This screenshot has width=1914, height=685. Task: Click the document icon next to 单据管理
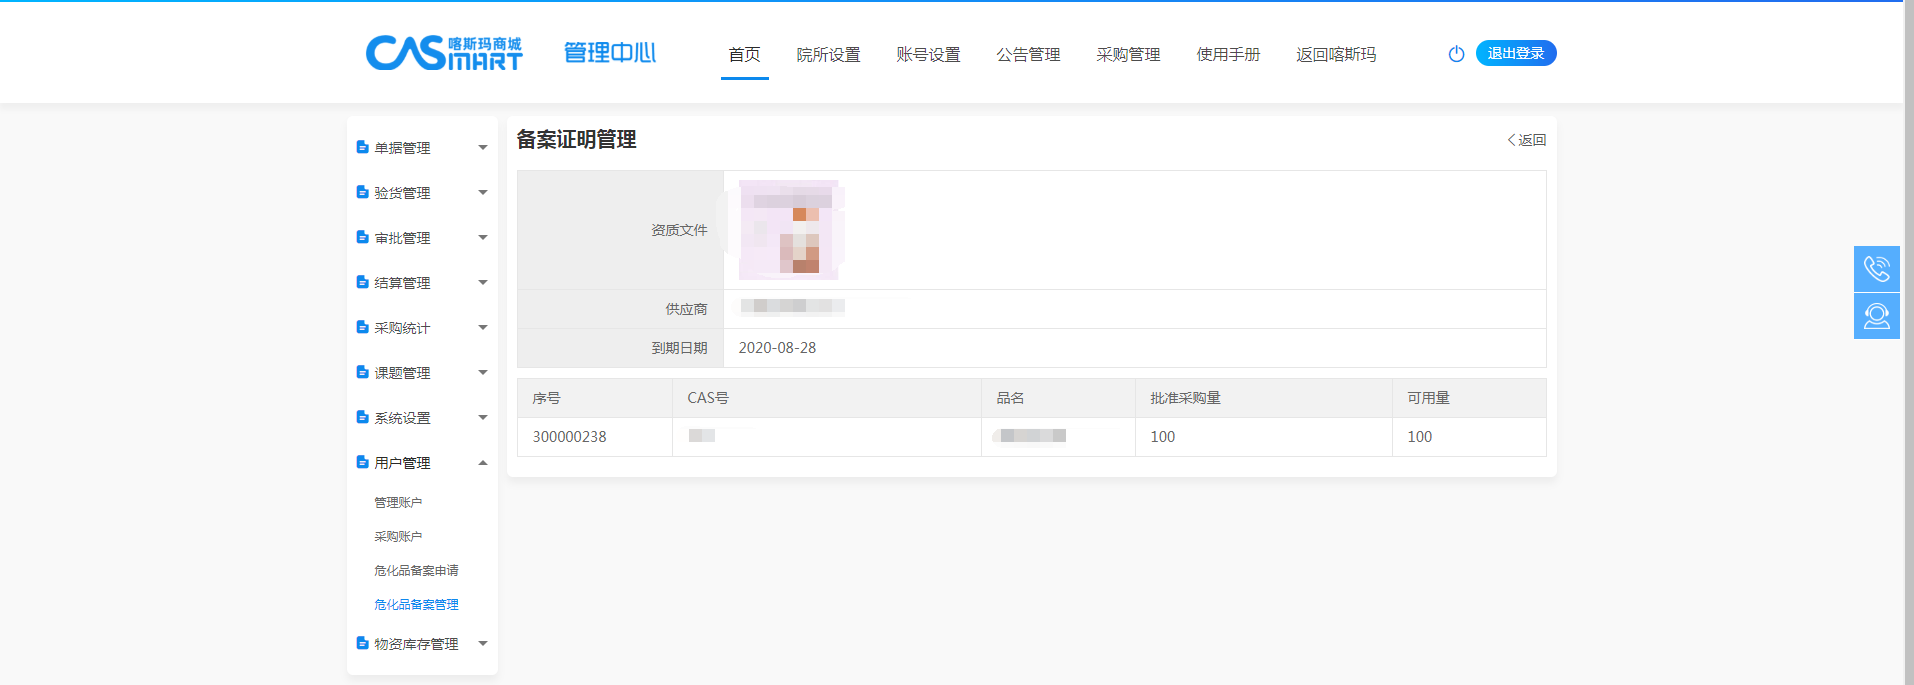(x=363, y=147)
